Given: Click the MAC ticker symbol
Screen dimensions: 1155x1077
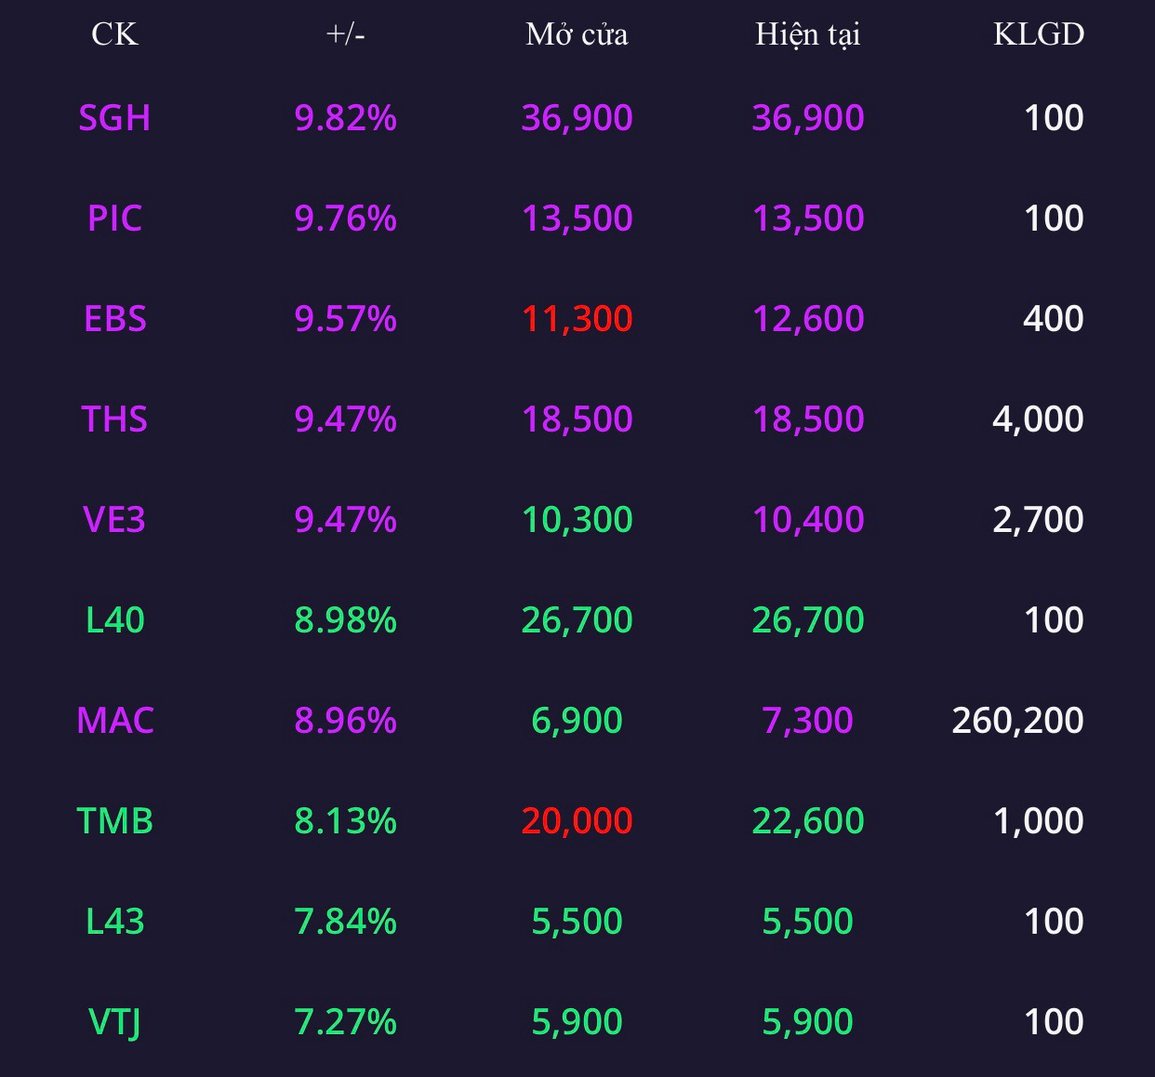Looking at the screenshot, I should point(114,720).
